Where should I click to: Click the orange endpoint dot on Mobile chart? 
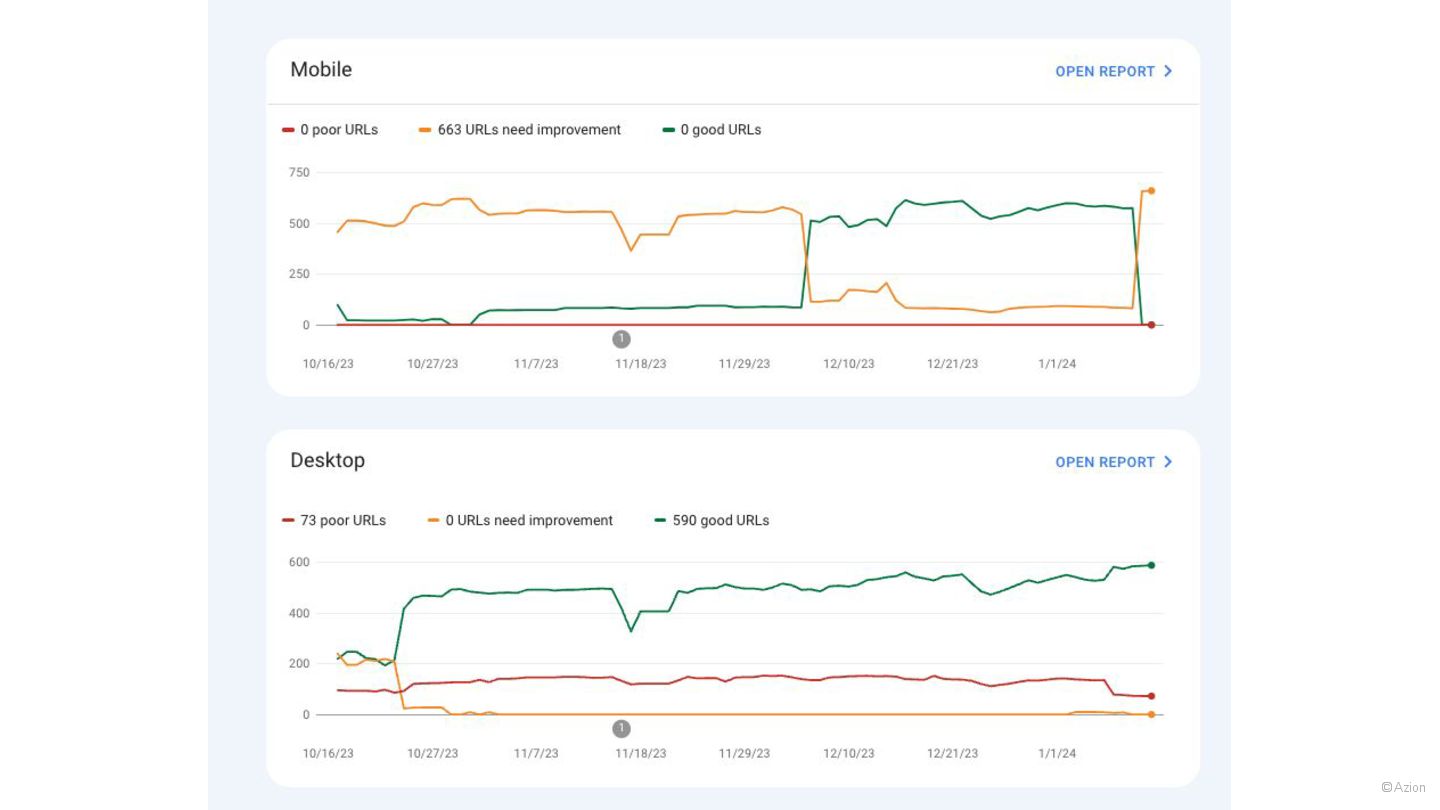point(1151,190)
